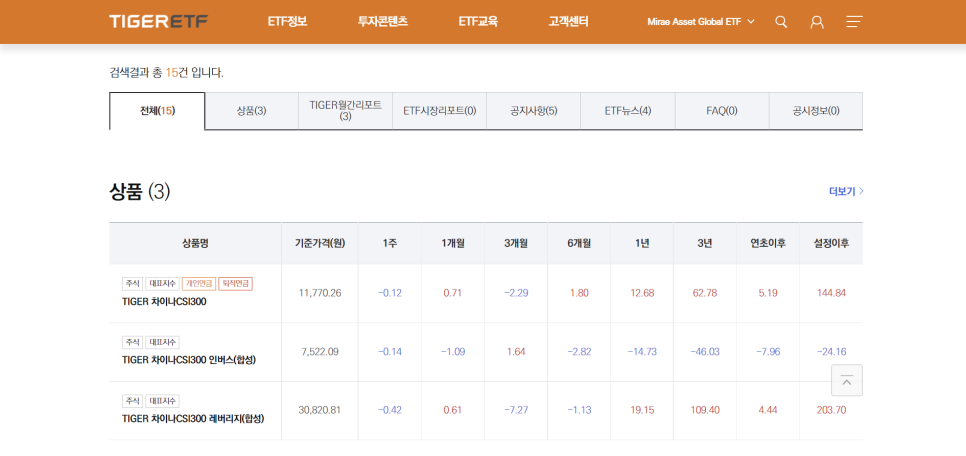The image size is (966, 456).
Task: Switch to TIGER월간리포트(3) tab
Action: point(346,111)
